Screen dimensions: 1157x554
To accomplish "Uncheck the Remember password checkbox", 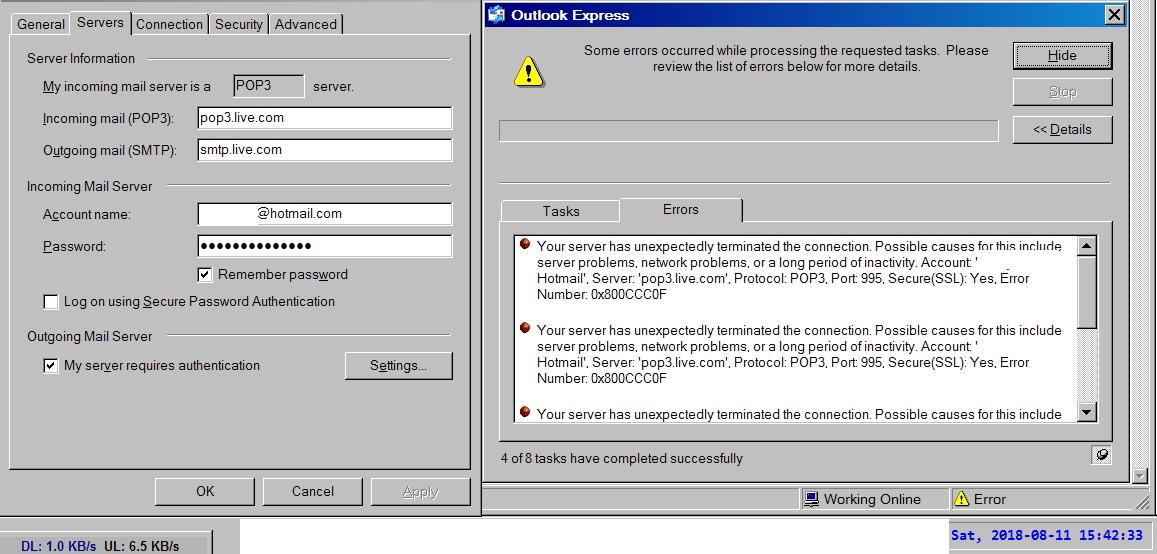I will [x=205, y=275].
